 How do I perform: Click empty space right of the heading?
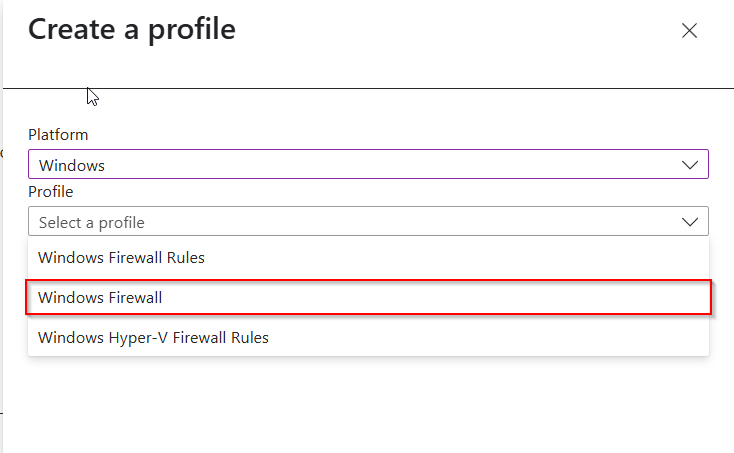(450, 31)
